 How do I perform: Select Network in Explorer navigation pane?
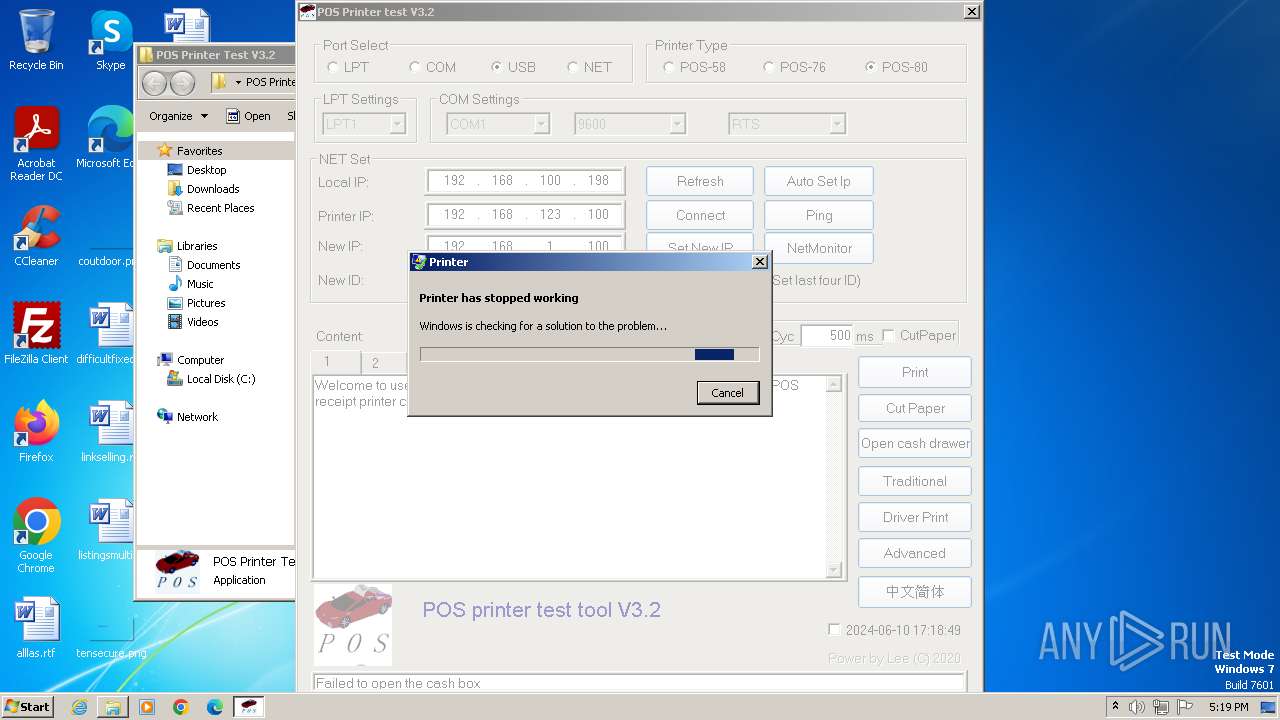pyautogui.click(x=197, y=417)
